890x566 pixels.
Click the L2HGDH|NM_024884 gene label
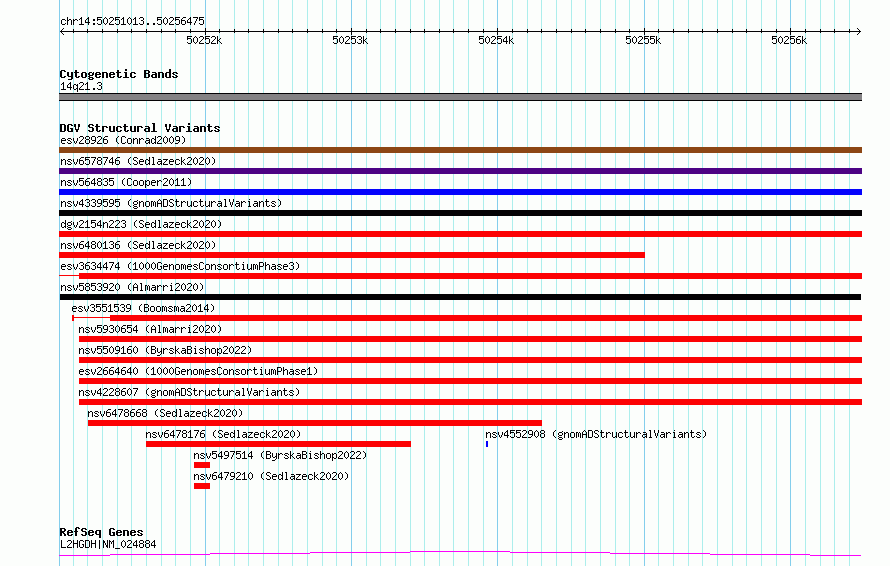click(108, 544)
